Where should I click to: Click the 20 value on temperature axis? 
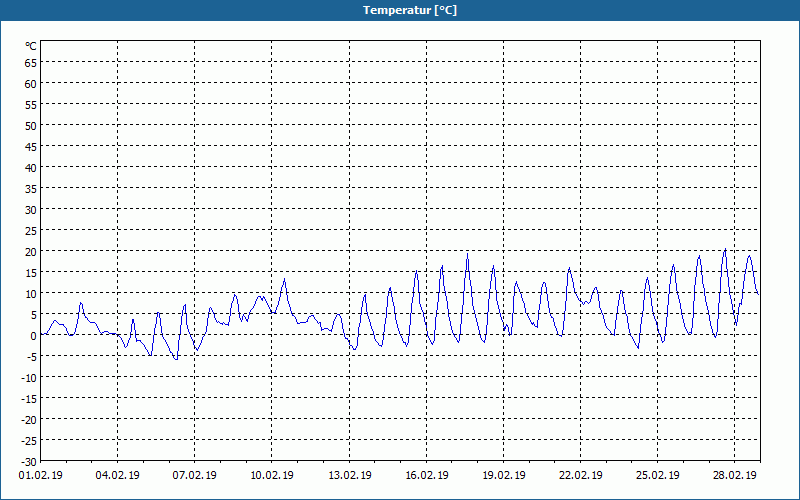click(31, 252)
